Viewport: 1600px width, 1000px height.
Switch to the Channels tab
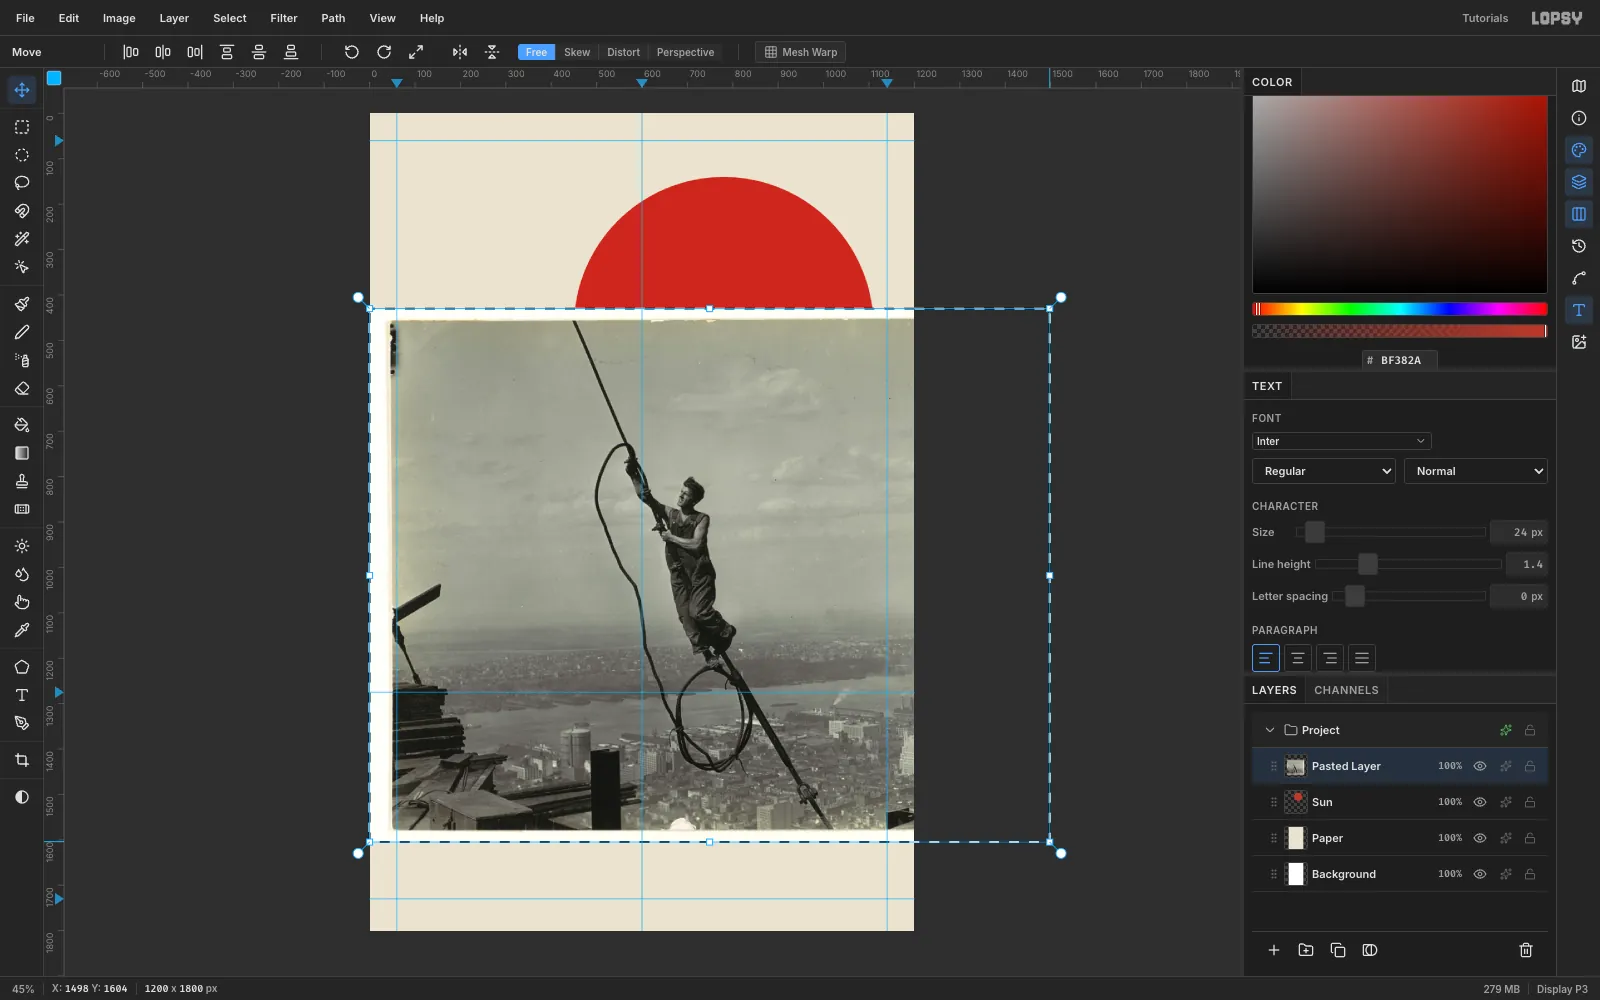coord(1346,690)
